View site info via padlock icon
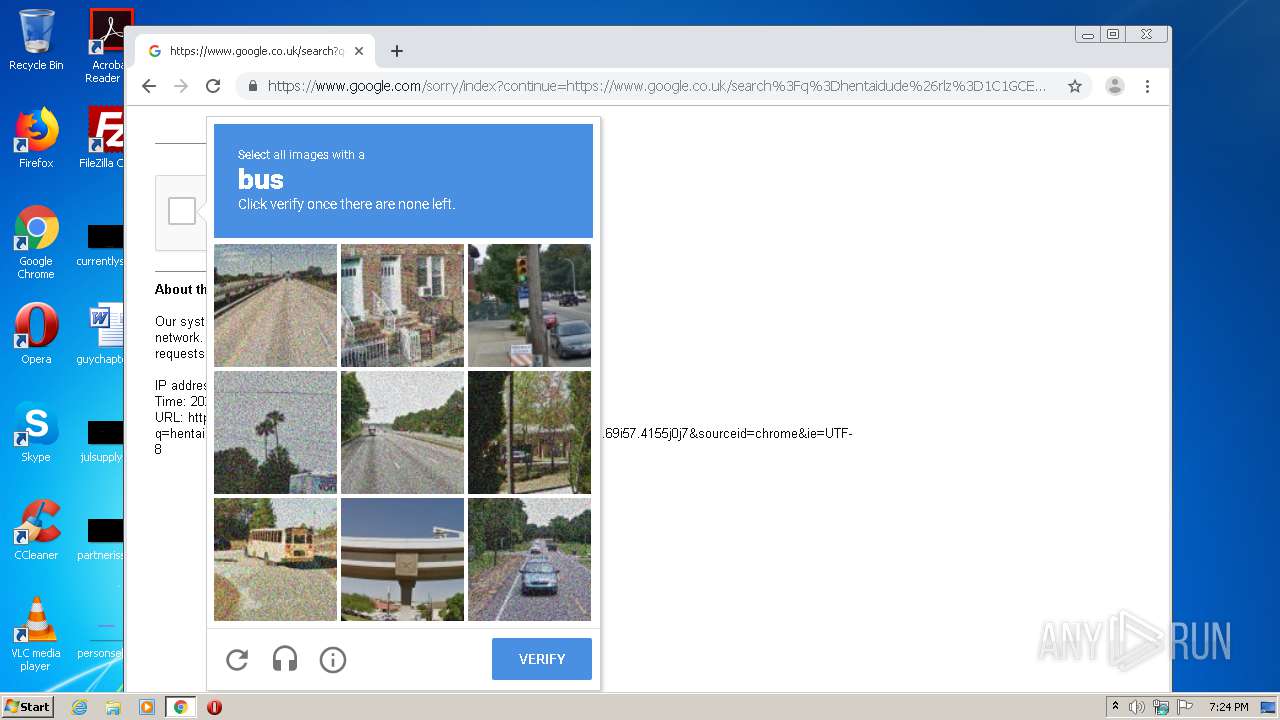 pyautogui.click(x=253, y=86)
